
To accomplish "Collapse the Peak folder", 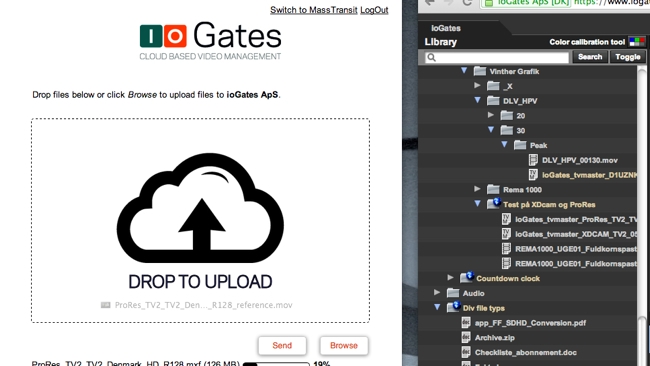I will coord(504,145).
